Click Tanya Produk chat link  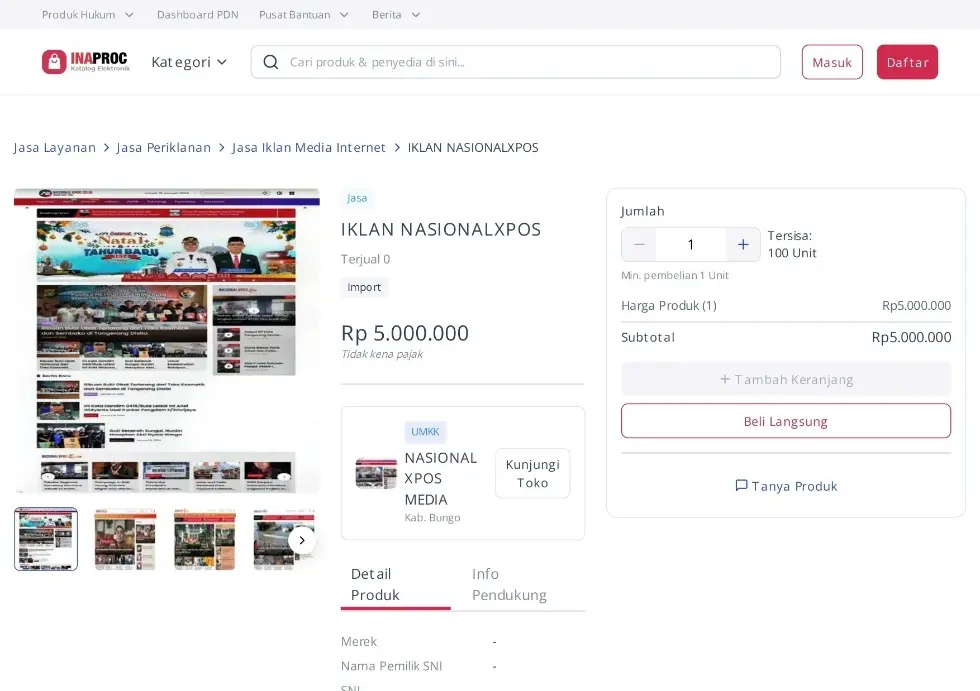coord(786,486)
